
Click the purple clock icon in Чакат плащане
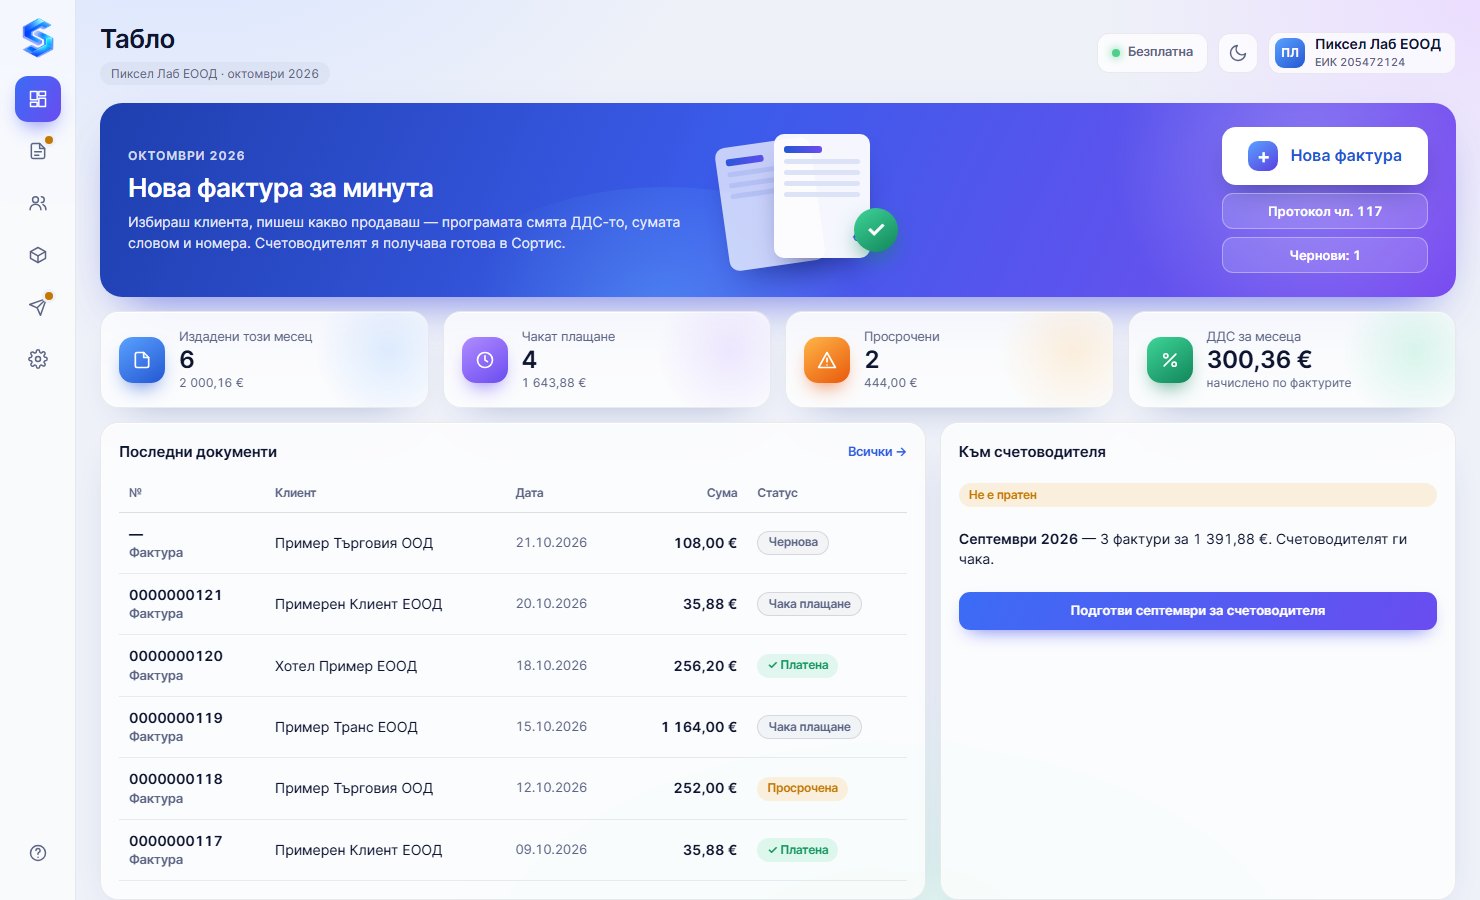(485, 360)
